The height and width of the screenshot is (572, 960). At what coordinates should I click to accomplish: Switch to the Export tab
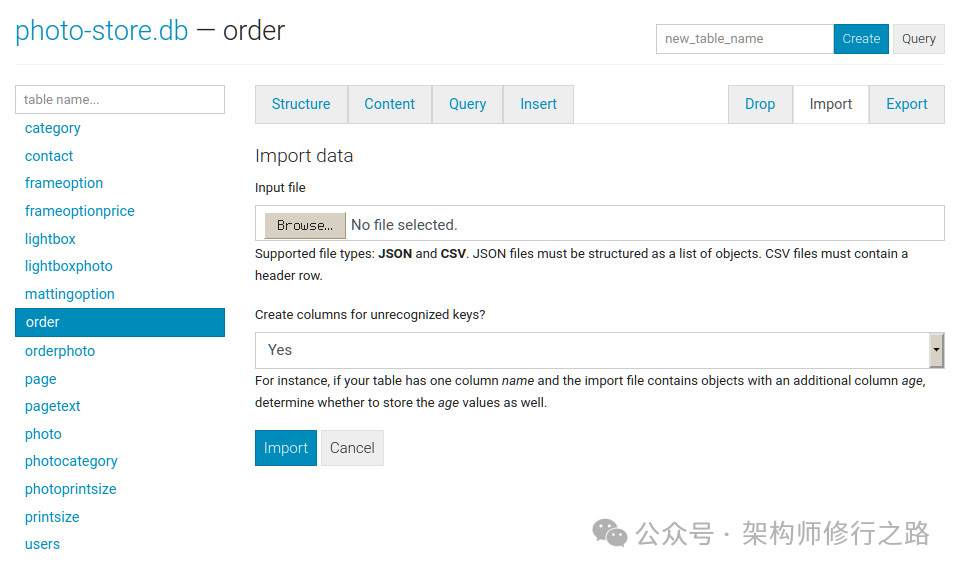906,104
